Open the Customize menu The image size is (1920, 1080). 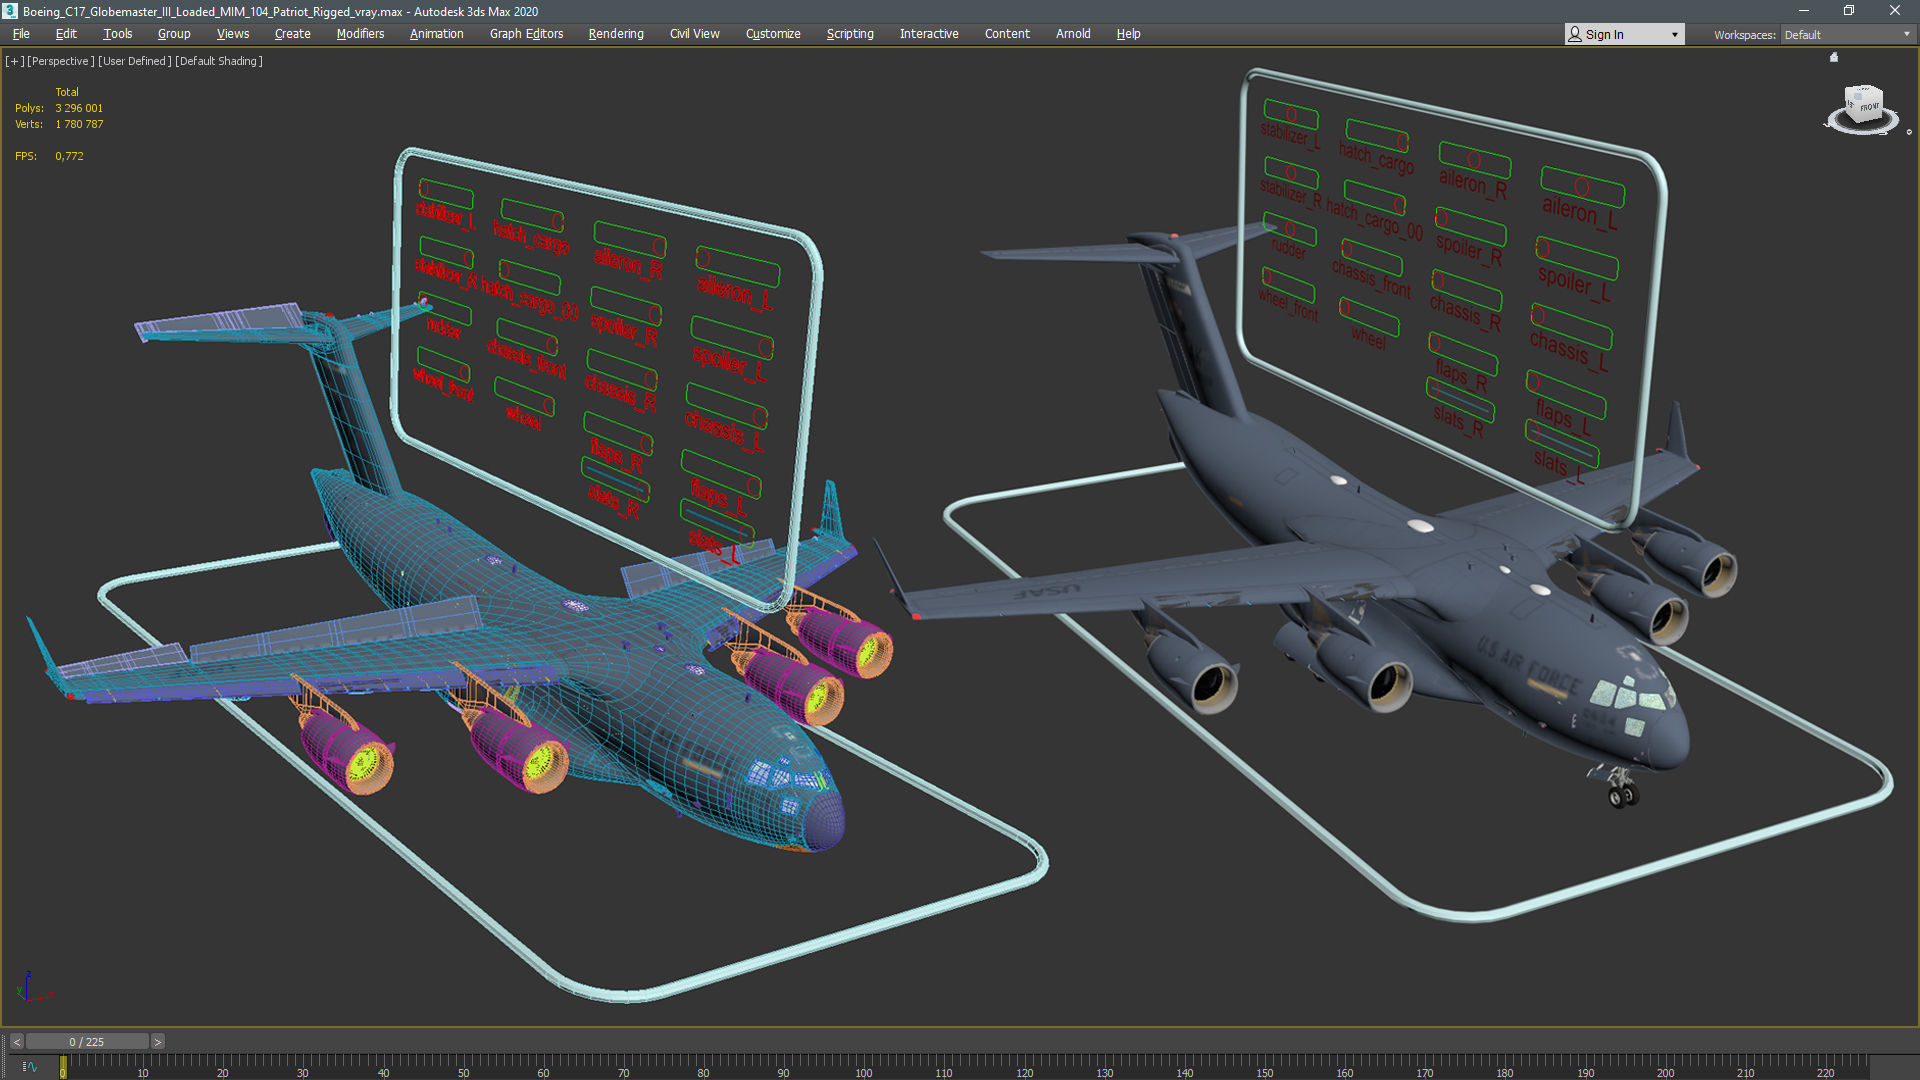773,34
